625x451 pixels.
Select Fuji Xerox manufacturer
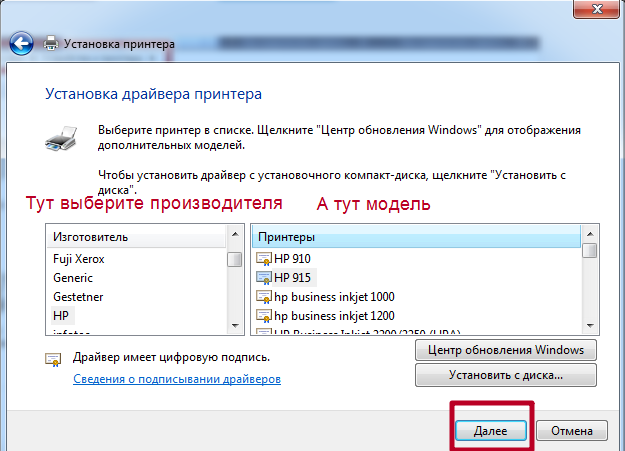pos(79,259)
